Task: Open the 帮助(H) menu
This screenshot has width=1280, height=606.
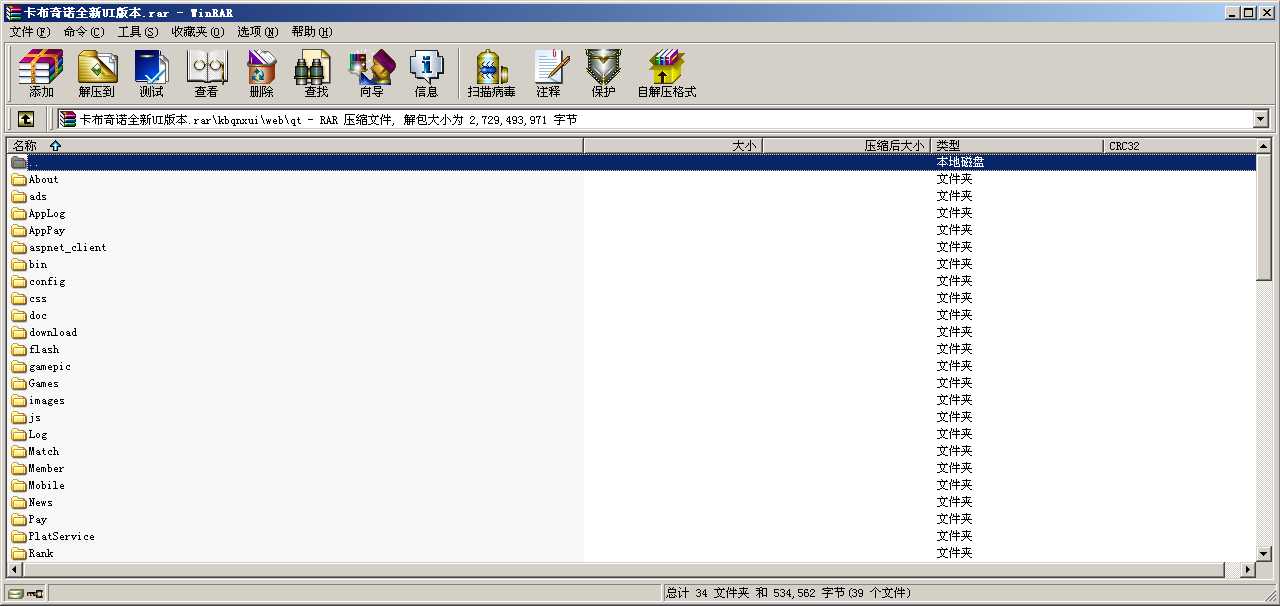Action: (312, 32)
